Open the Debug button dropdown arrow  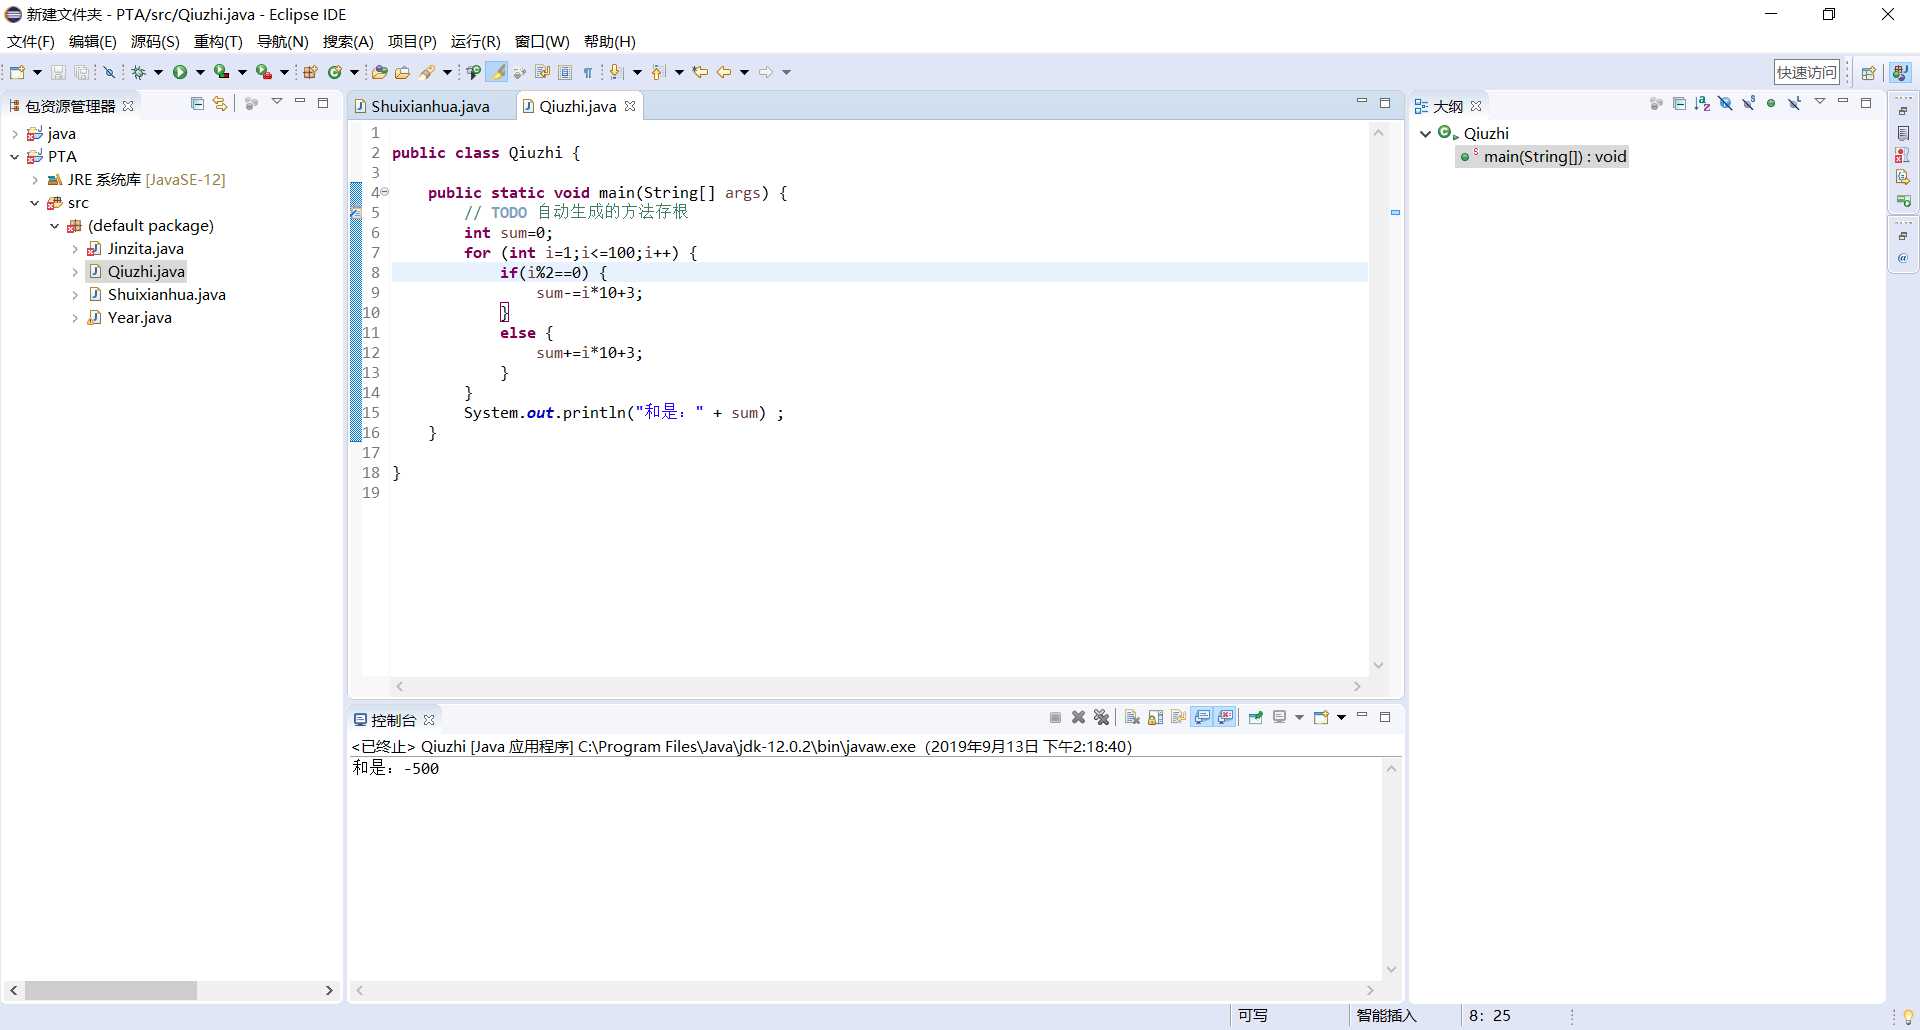pyautogui.click(x=158, y=72)
